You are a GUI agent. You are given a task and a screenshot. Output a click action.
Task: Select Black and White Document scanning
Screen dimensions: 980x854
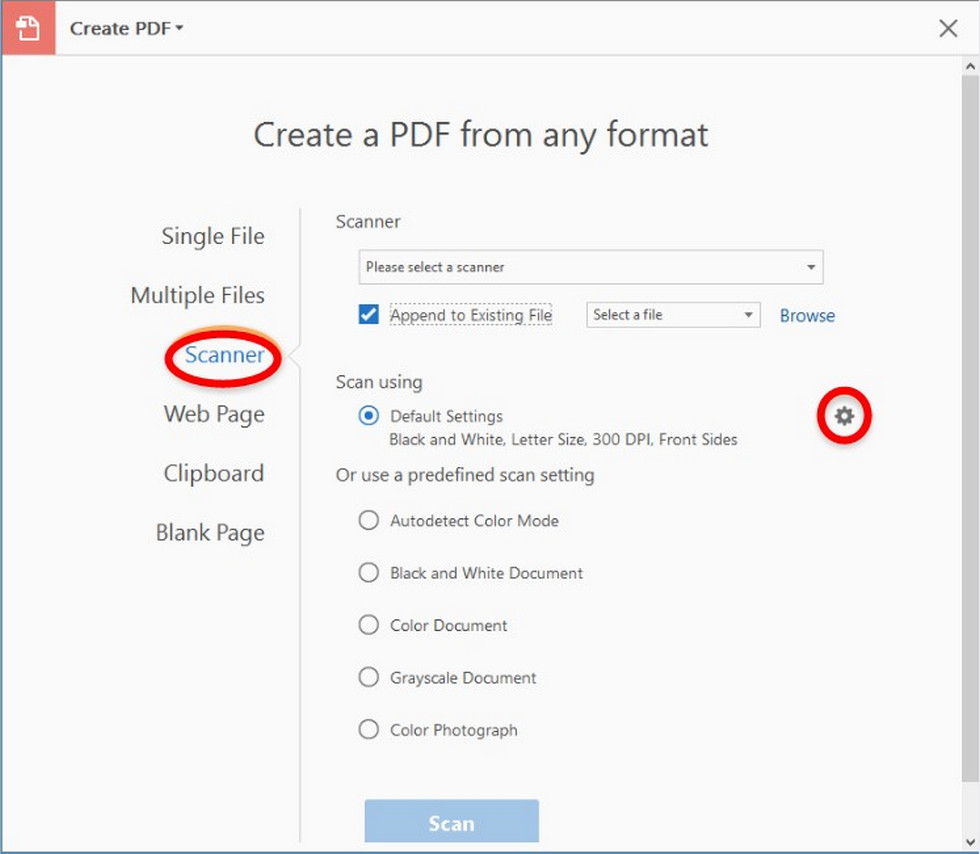tap(369, 572)
